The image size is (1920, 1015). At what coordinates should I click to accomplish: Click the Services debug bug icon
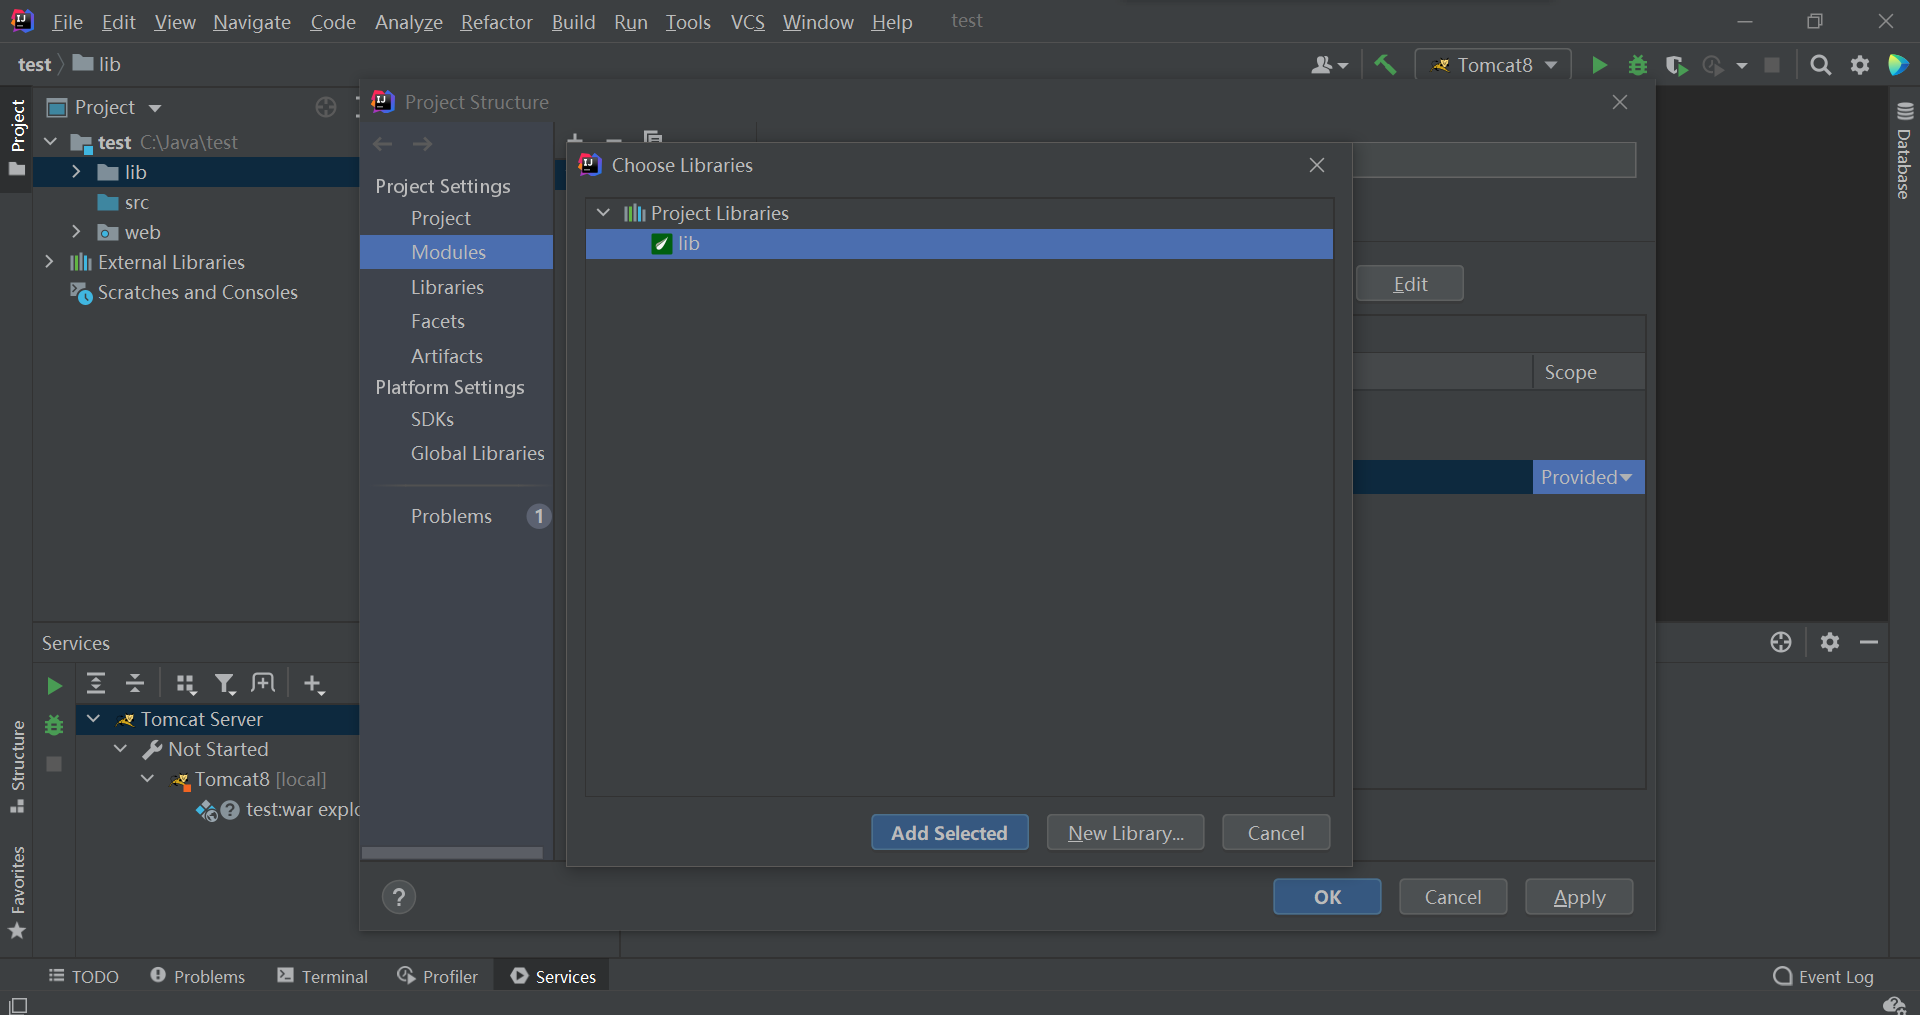pyautogui.click(x=54, y=725)
